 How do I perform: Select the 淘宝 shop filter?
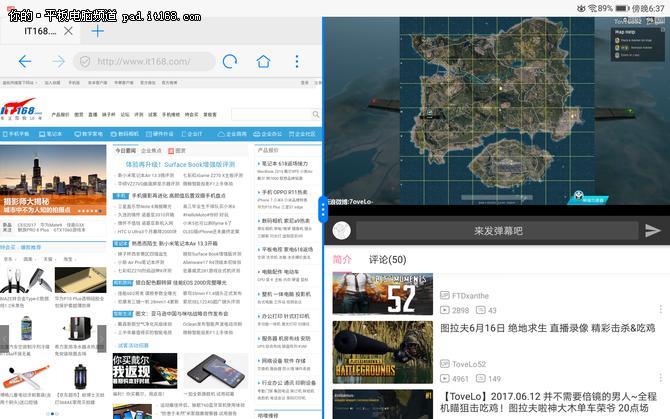pyautogui.click(x=68, y=259)
